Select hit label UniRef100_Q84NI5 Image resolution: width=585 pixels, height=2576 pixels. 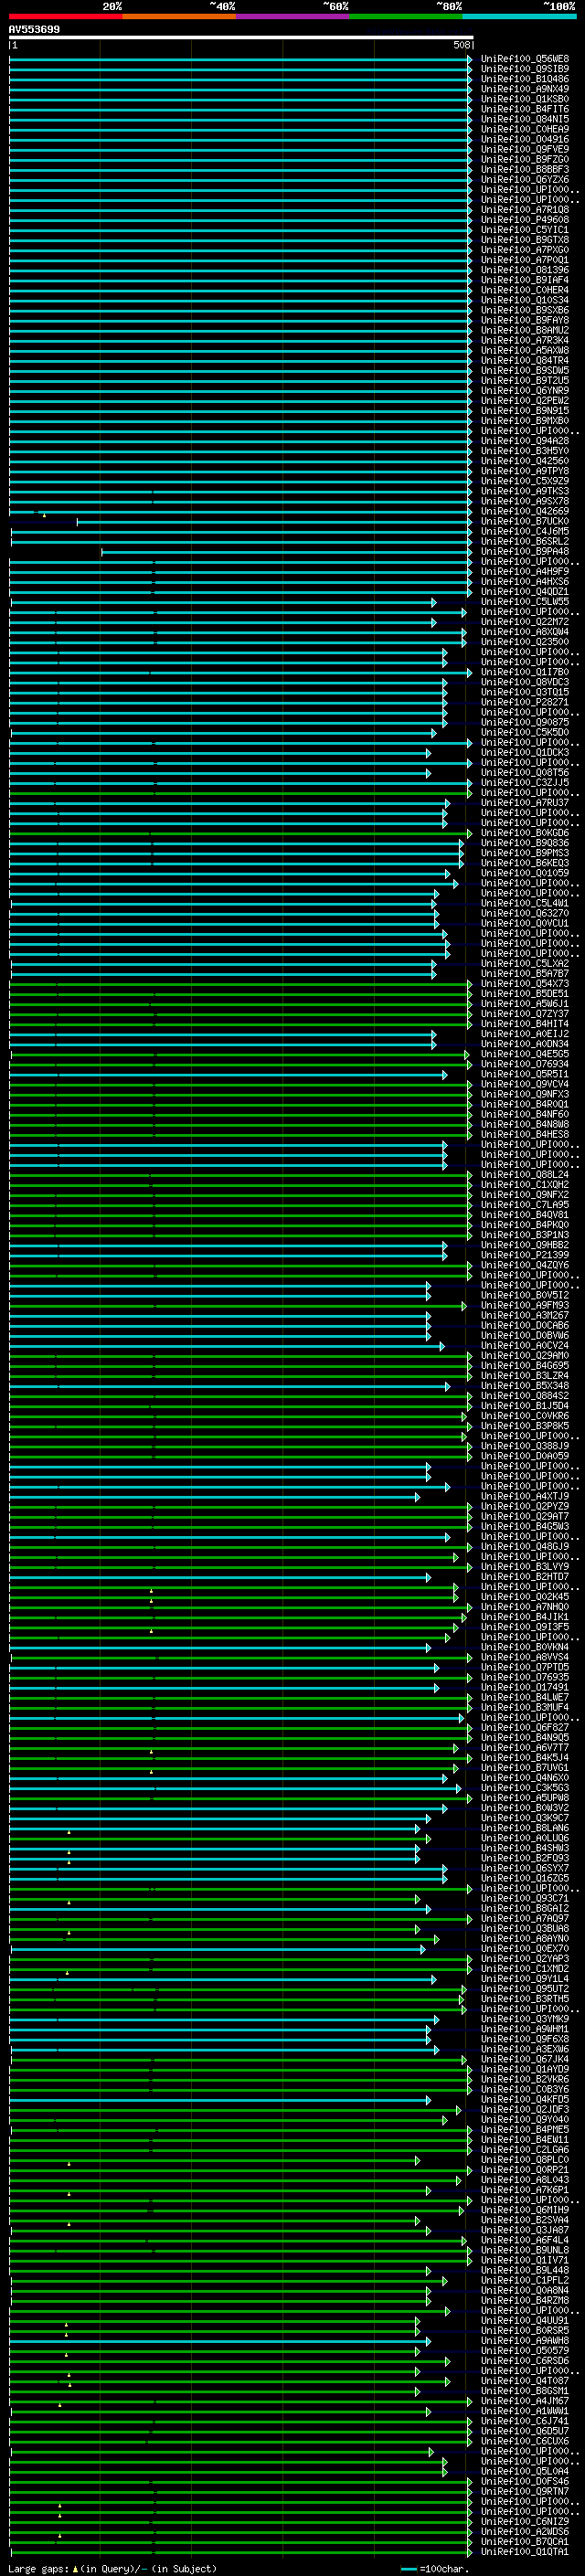[525, 119]
